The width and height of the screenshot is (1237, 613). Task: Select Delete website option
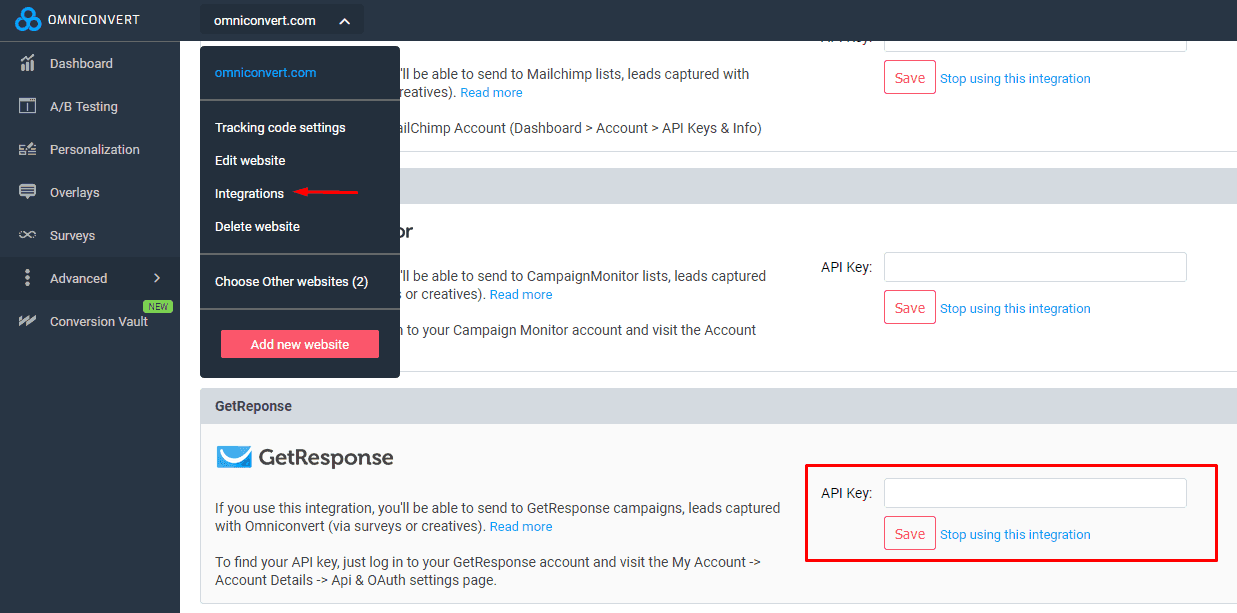(x=257, y=226)
